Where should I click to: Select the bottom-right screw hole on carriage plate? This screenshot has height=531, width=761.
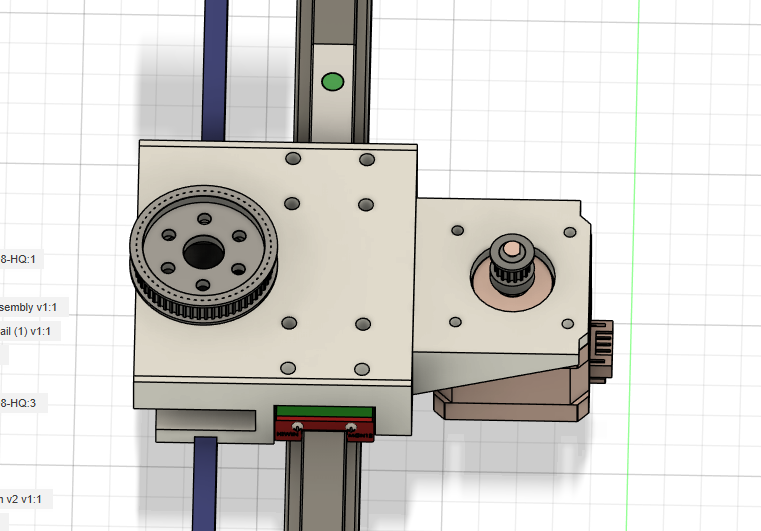coord(367,367)
